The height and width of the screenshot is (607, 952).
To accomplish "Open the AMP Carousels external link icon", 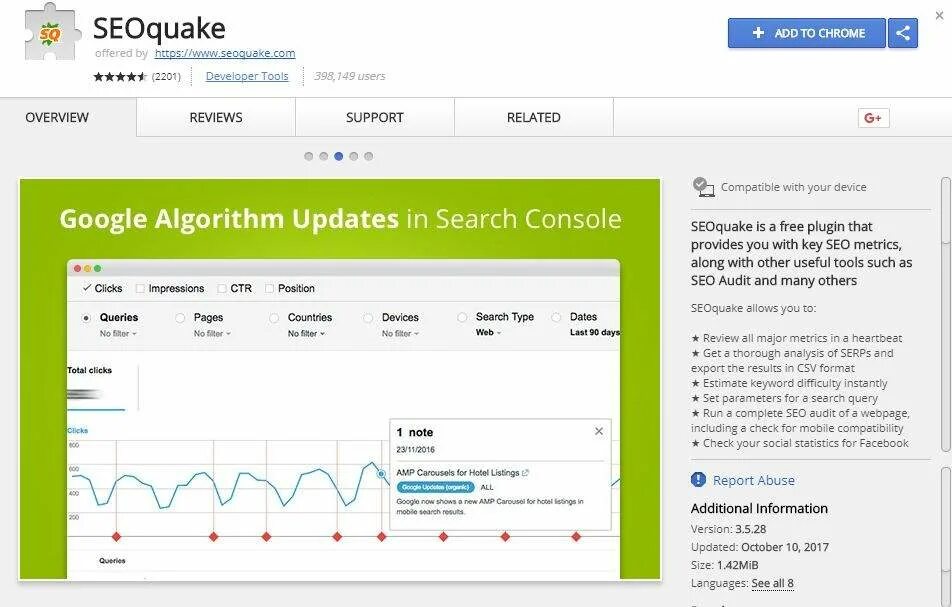I will 525,472.
